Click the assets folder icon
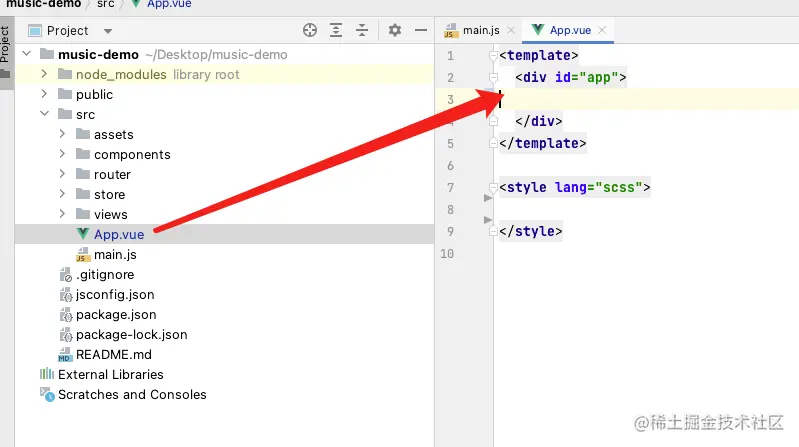799x447 pixels. [83, 134]
